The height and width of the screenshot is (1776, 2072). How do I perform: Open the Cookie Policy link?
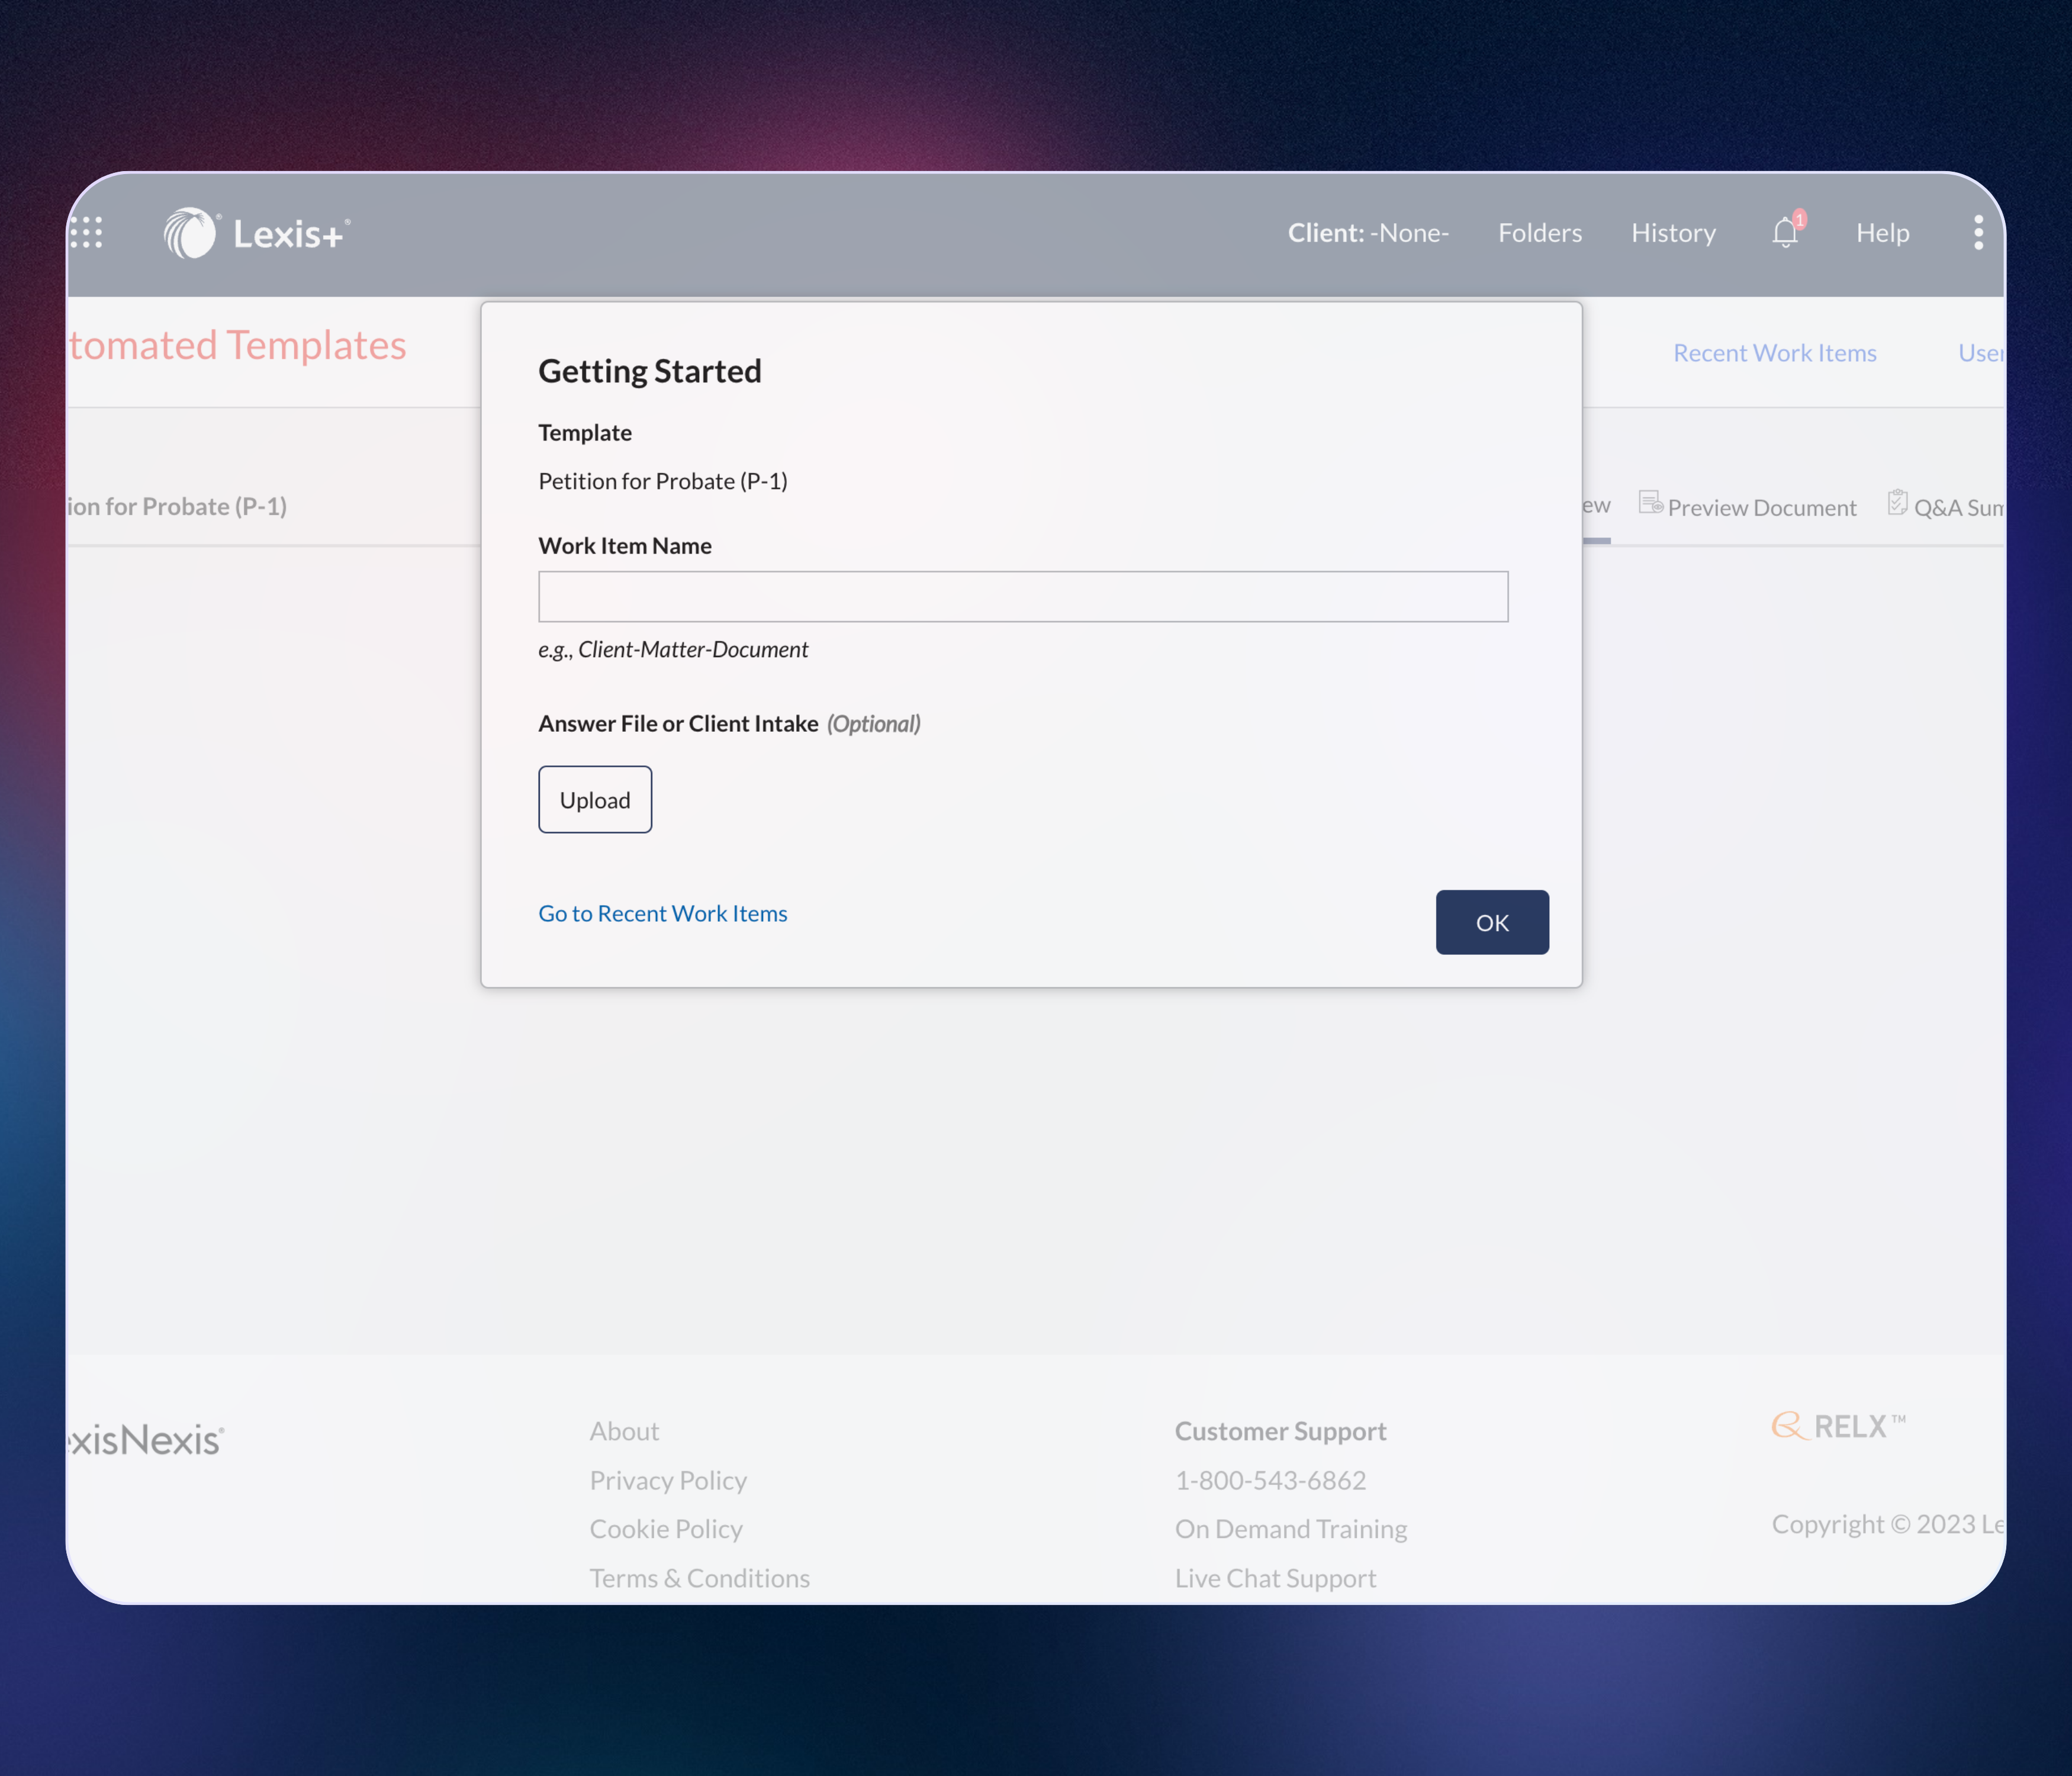click(666, 1529)
